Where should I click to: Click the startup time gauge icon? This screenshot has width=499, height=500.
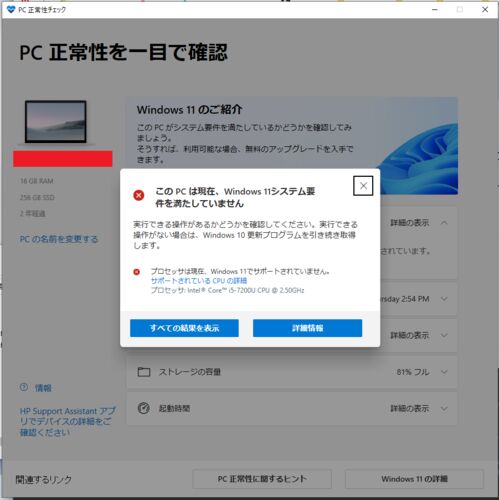pos(144,408)
